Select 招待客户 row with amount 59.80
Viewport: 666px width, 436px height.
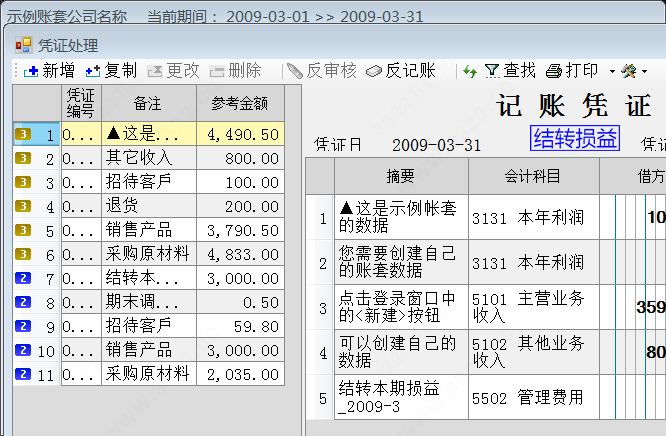pyautogui.click(x=149, y=326)
